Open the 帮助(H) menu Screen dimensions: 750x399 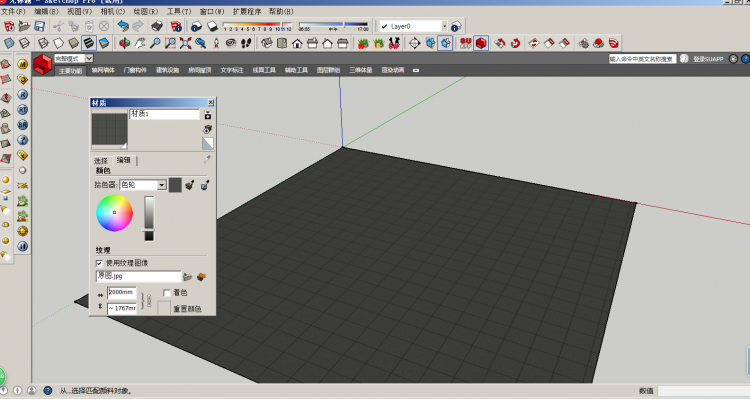pos(281,11)
